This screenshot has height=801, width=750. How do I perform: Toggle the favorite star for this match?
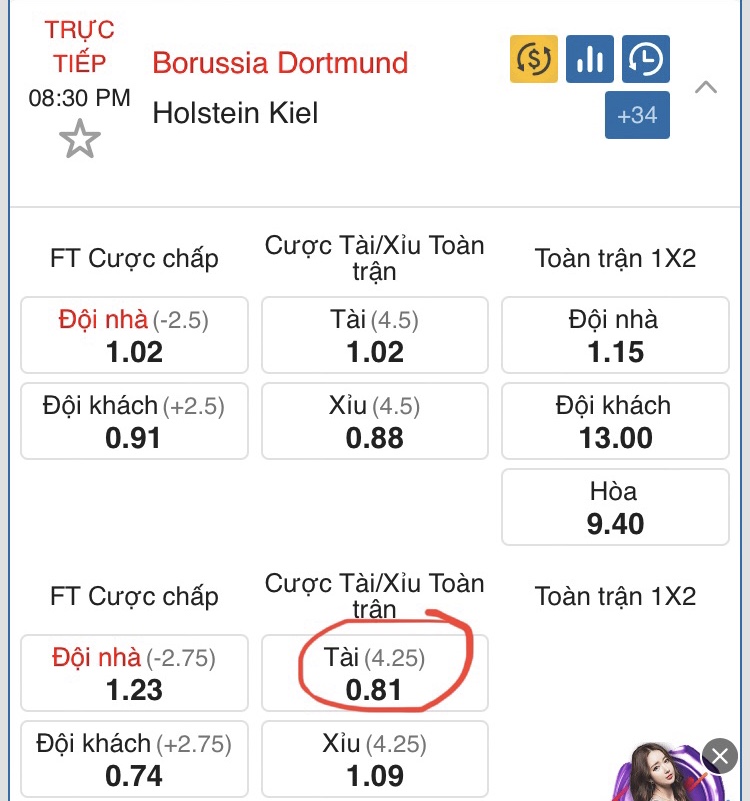(x=80, y=139)
